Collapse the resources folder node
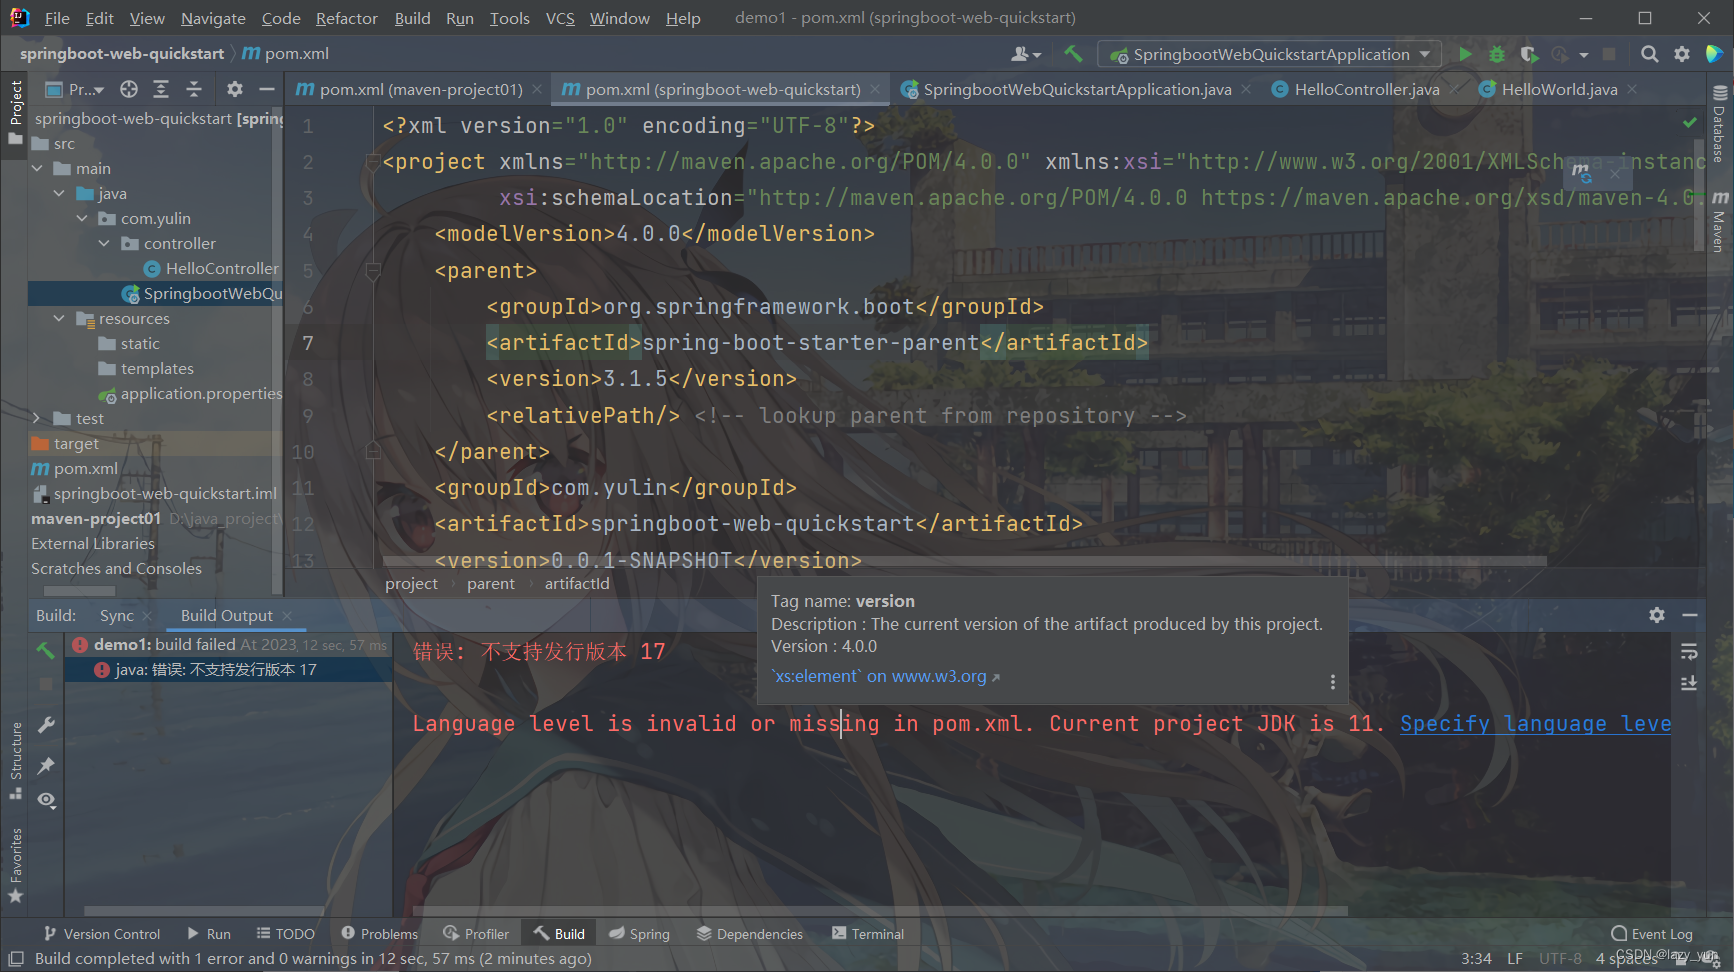Screen dimensions: 1734x972 pyautogui.click(x=59, y=318)
